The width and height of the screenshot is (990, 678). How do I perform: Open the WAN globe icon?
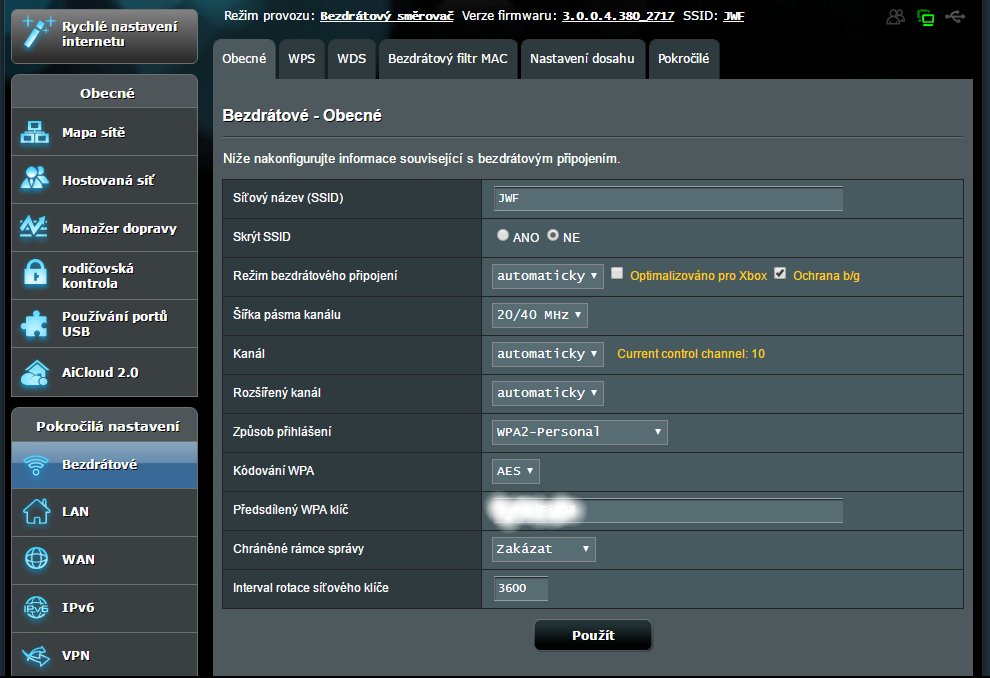pyautogui.click(x=35, y=559)
